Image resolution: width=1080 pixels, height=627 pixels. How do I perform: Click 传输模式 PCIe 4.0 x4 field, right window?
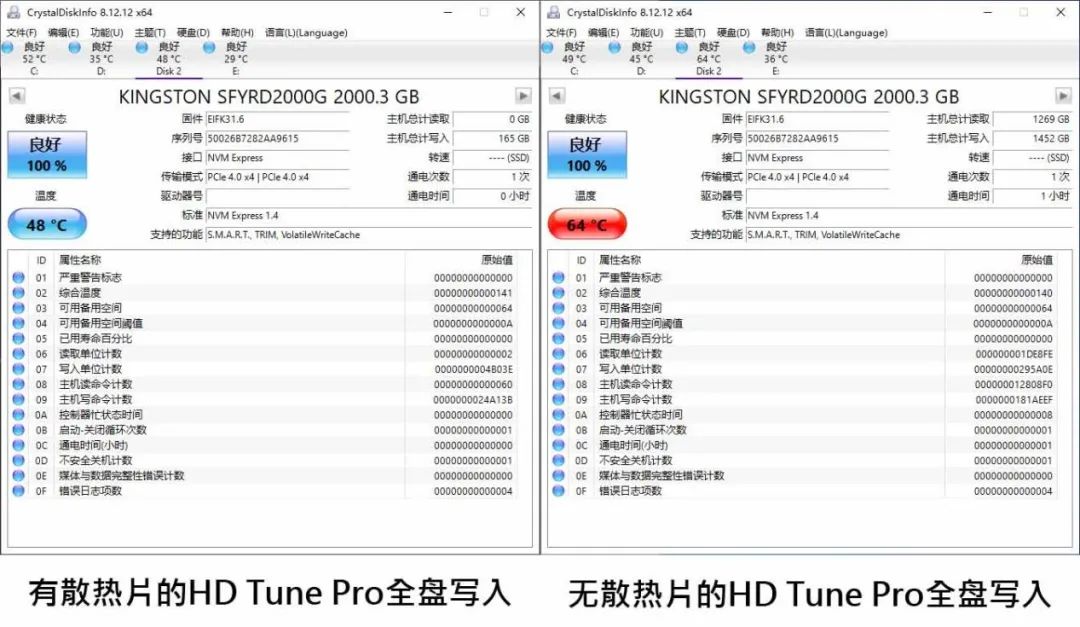(818, 177)
